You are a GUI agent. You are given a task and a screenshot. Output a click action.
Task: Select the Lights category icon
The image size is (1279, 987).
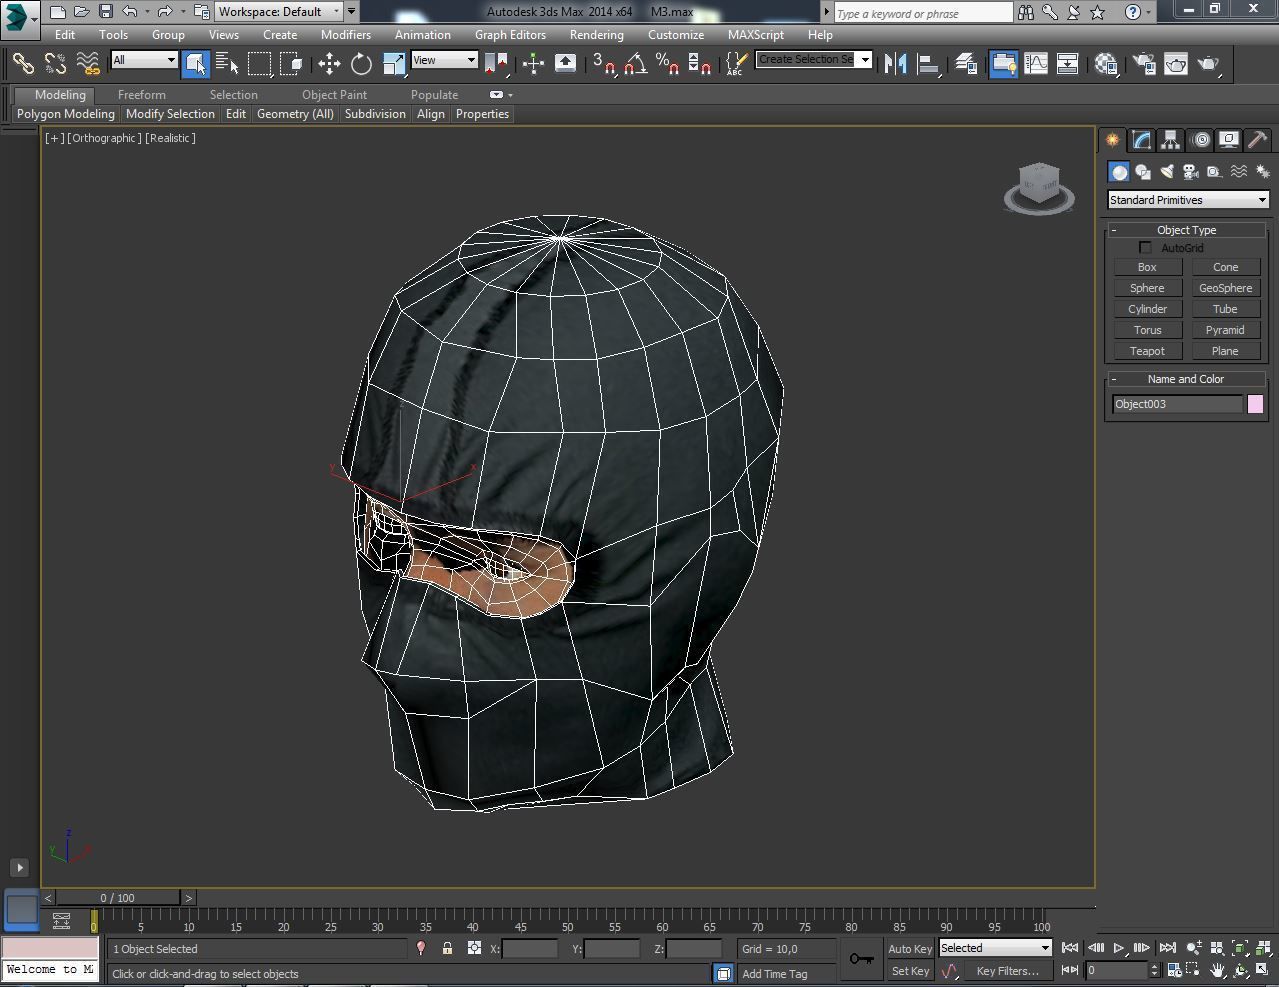(1167, 172)
